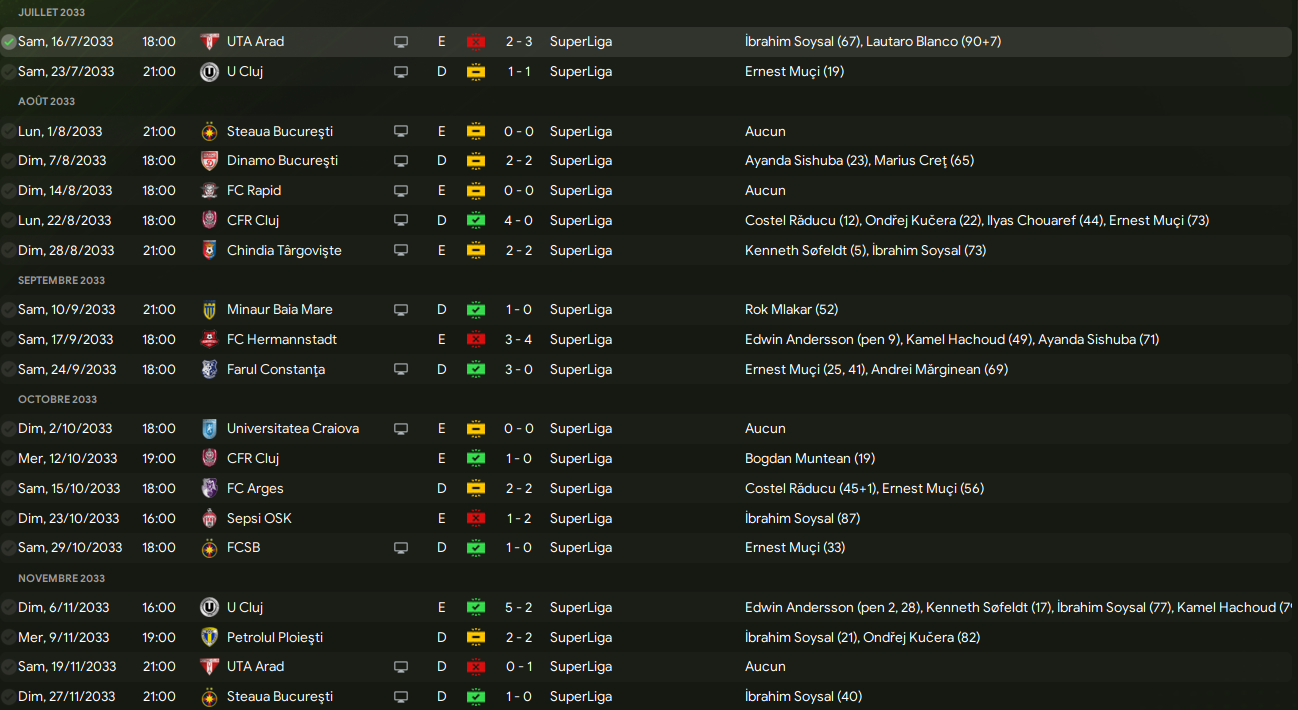Click green win icon on Farul Constanța row
Screen dimensions: 1298x710
(475, 370)
